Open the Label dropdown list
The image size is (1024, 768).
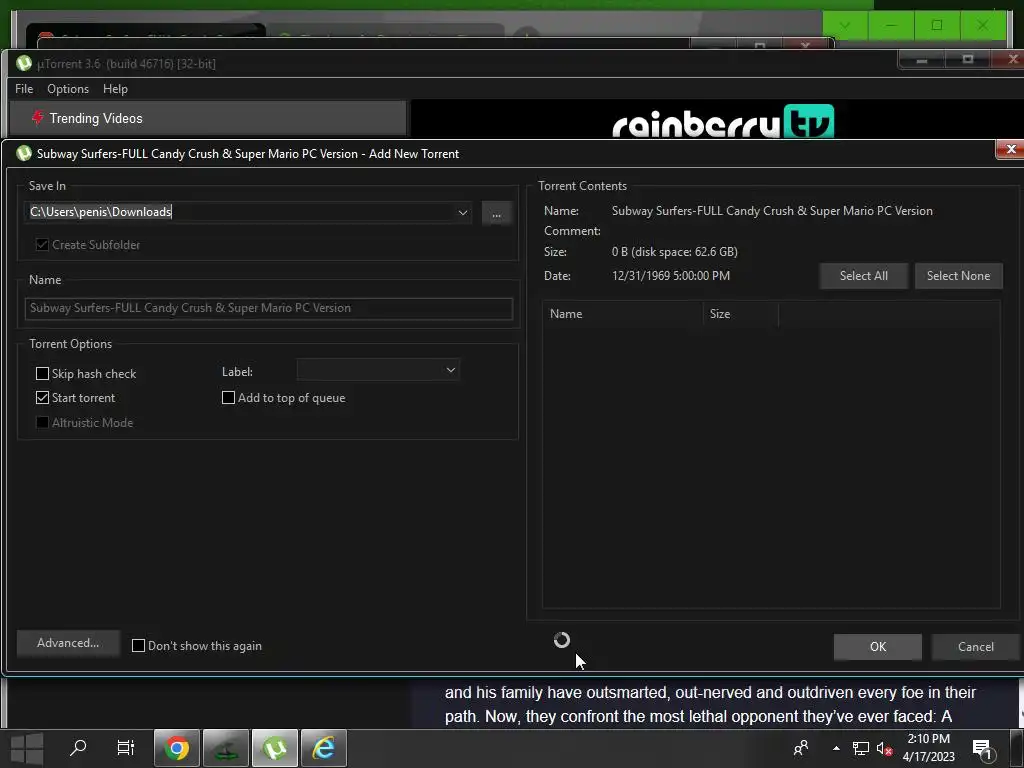tap(451, 370)
